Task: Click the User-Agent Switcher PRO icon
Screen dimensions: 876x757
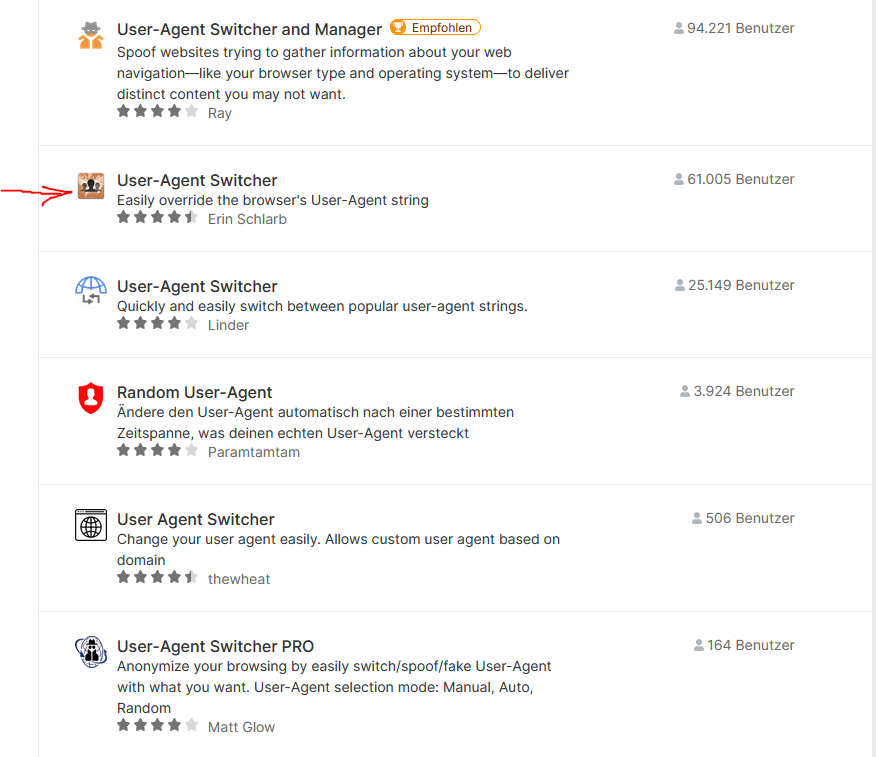Action: [x=91, y=652]
